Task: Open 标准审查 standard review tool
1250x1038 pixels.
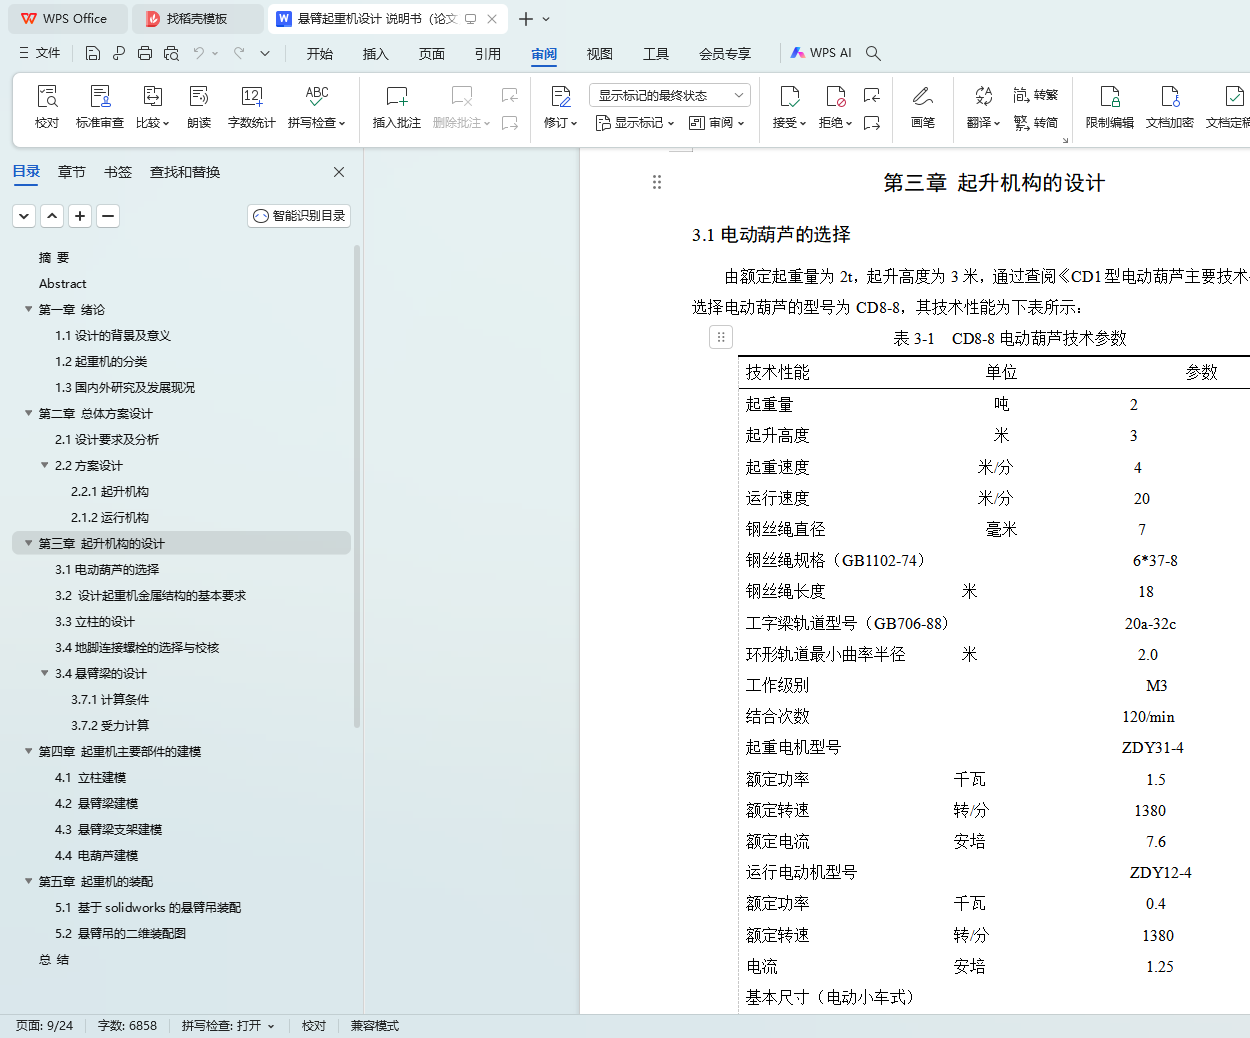Action: tap(100, 106)
